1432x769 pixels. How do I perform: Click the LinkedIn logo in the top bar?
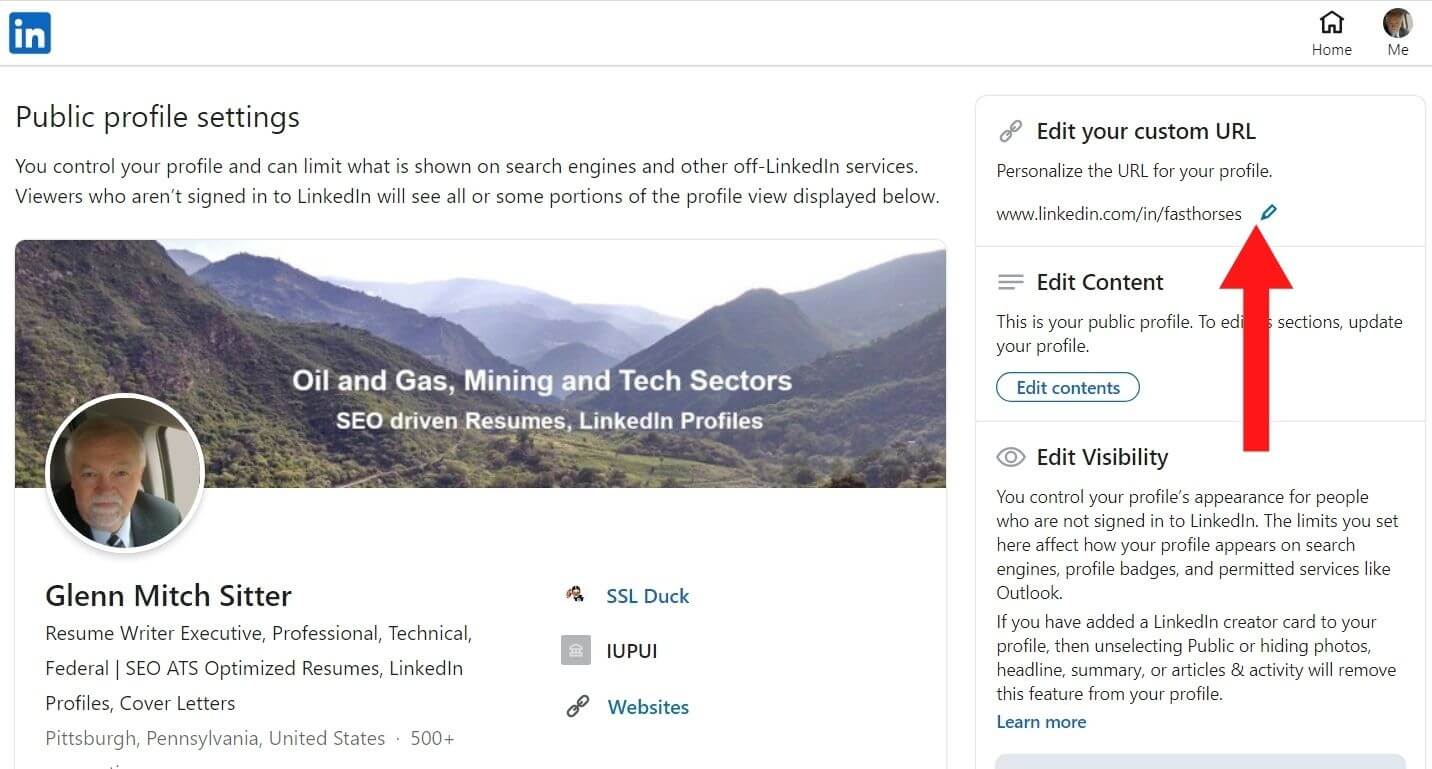pos(29,32)
